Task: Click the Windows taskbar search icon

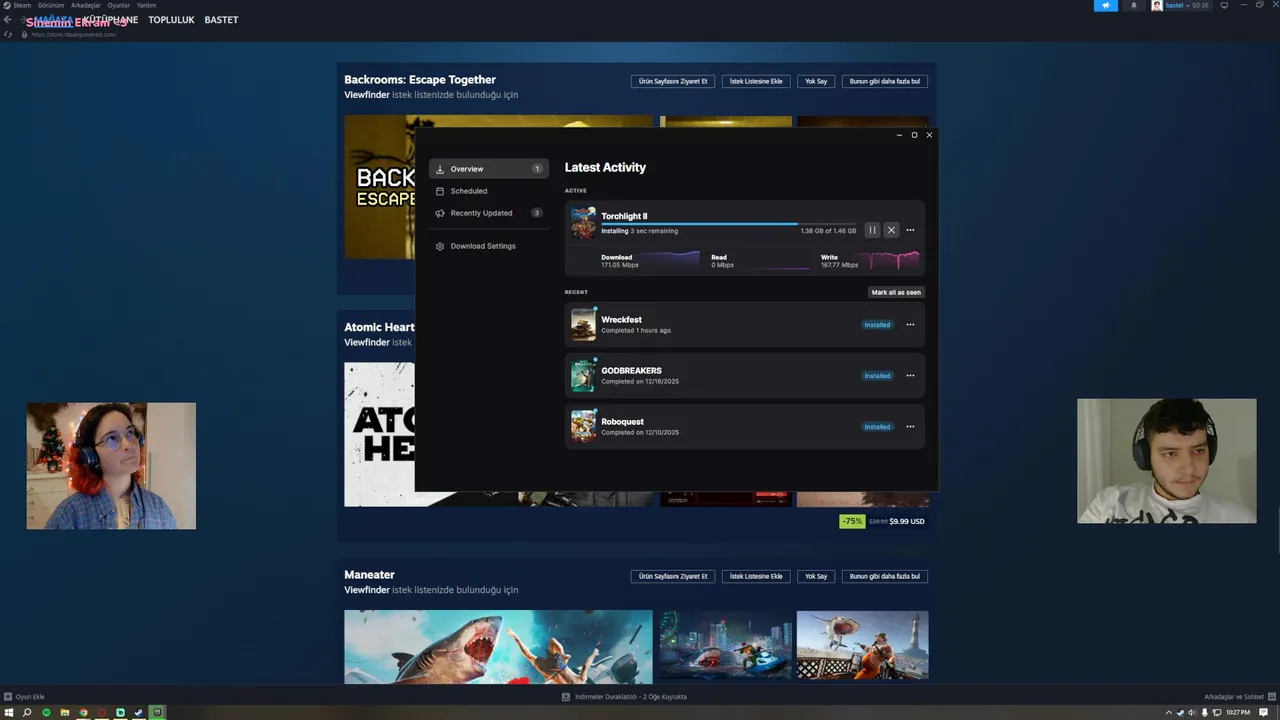Action: [27, 713]
